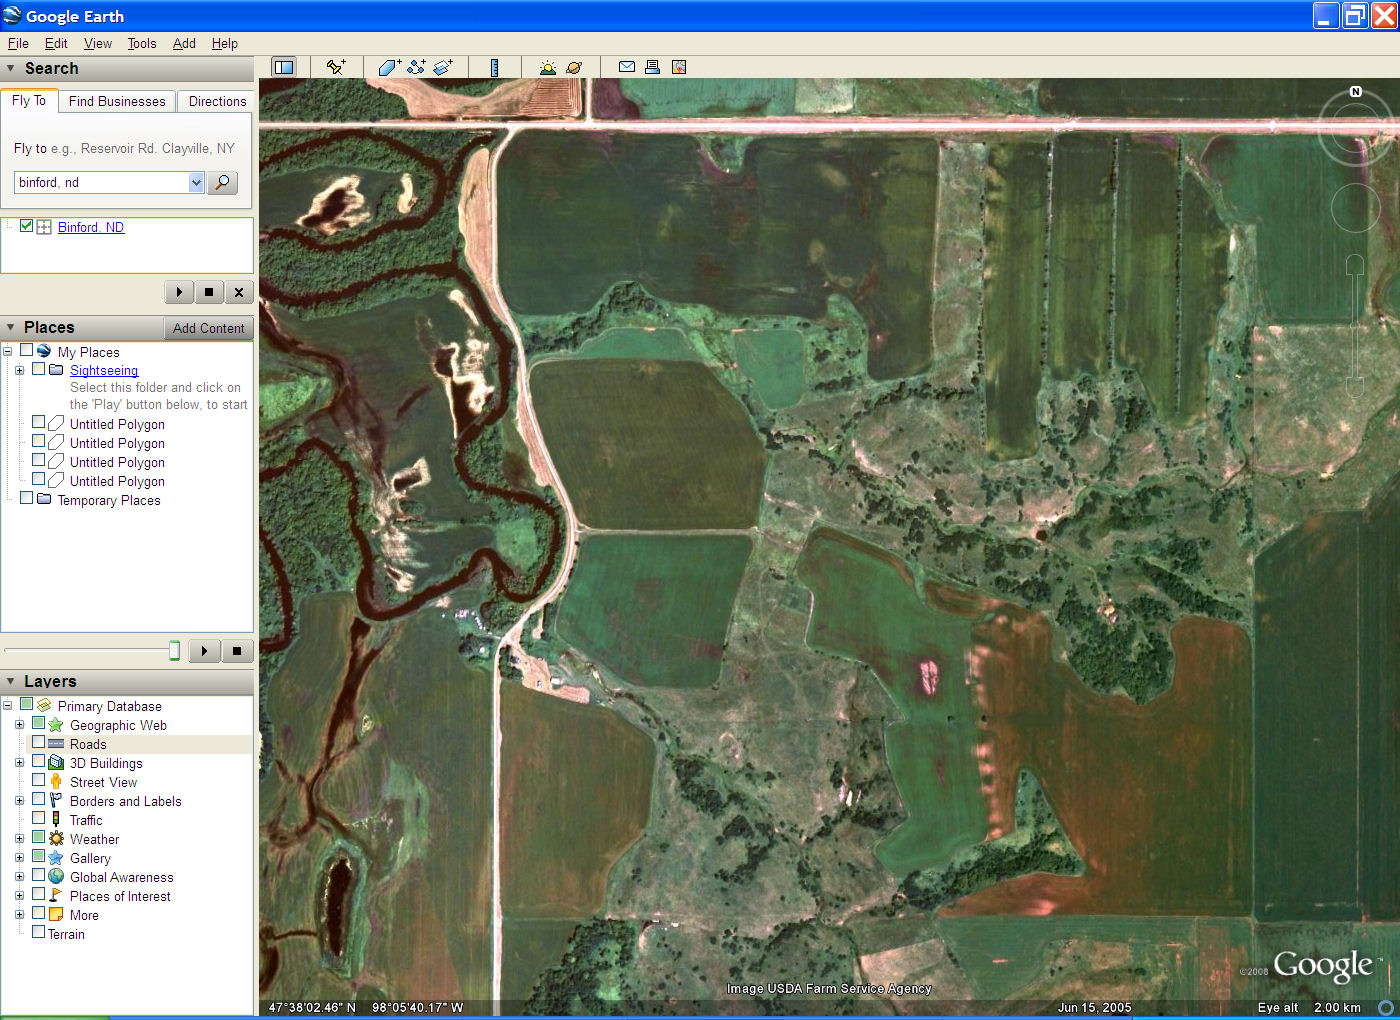The height and width of the screenshot is (1020, 1400).
Task: Add a placemark with the pushpin icon
Action: click(x=336, y=67)
